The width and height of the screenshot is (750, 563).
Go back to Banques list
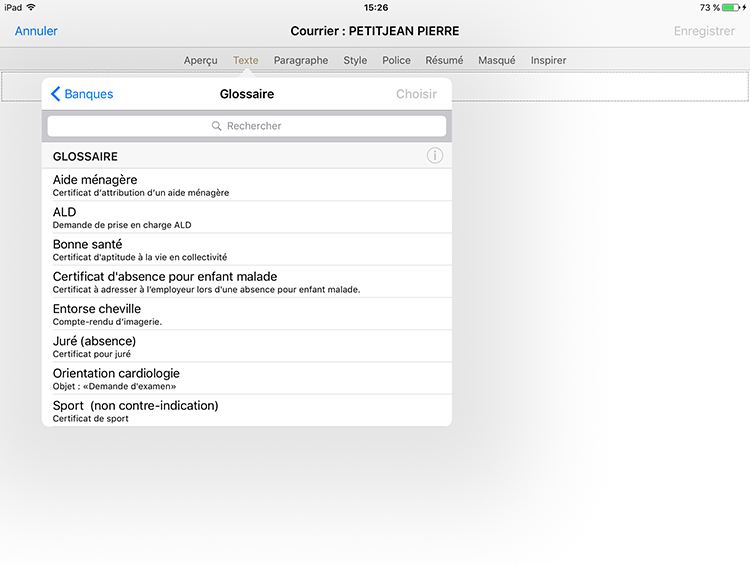coord(82,94)
